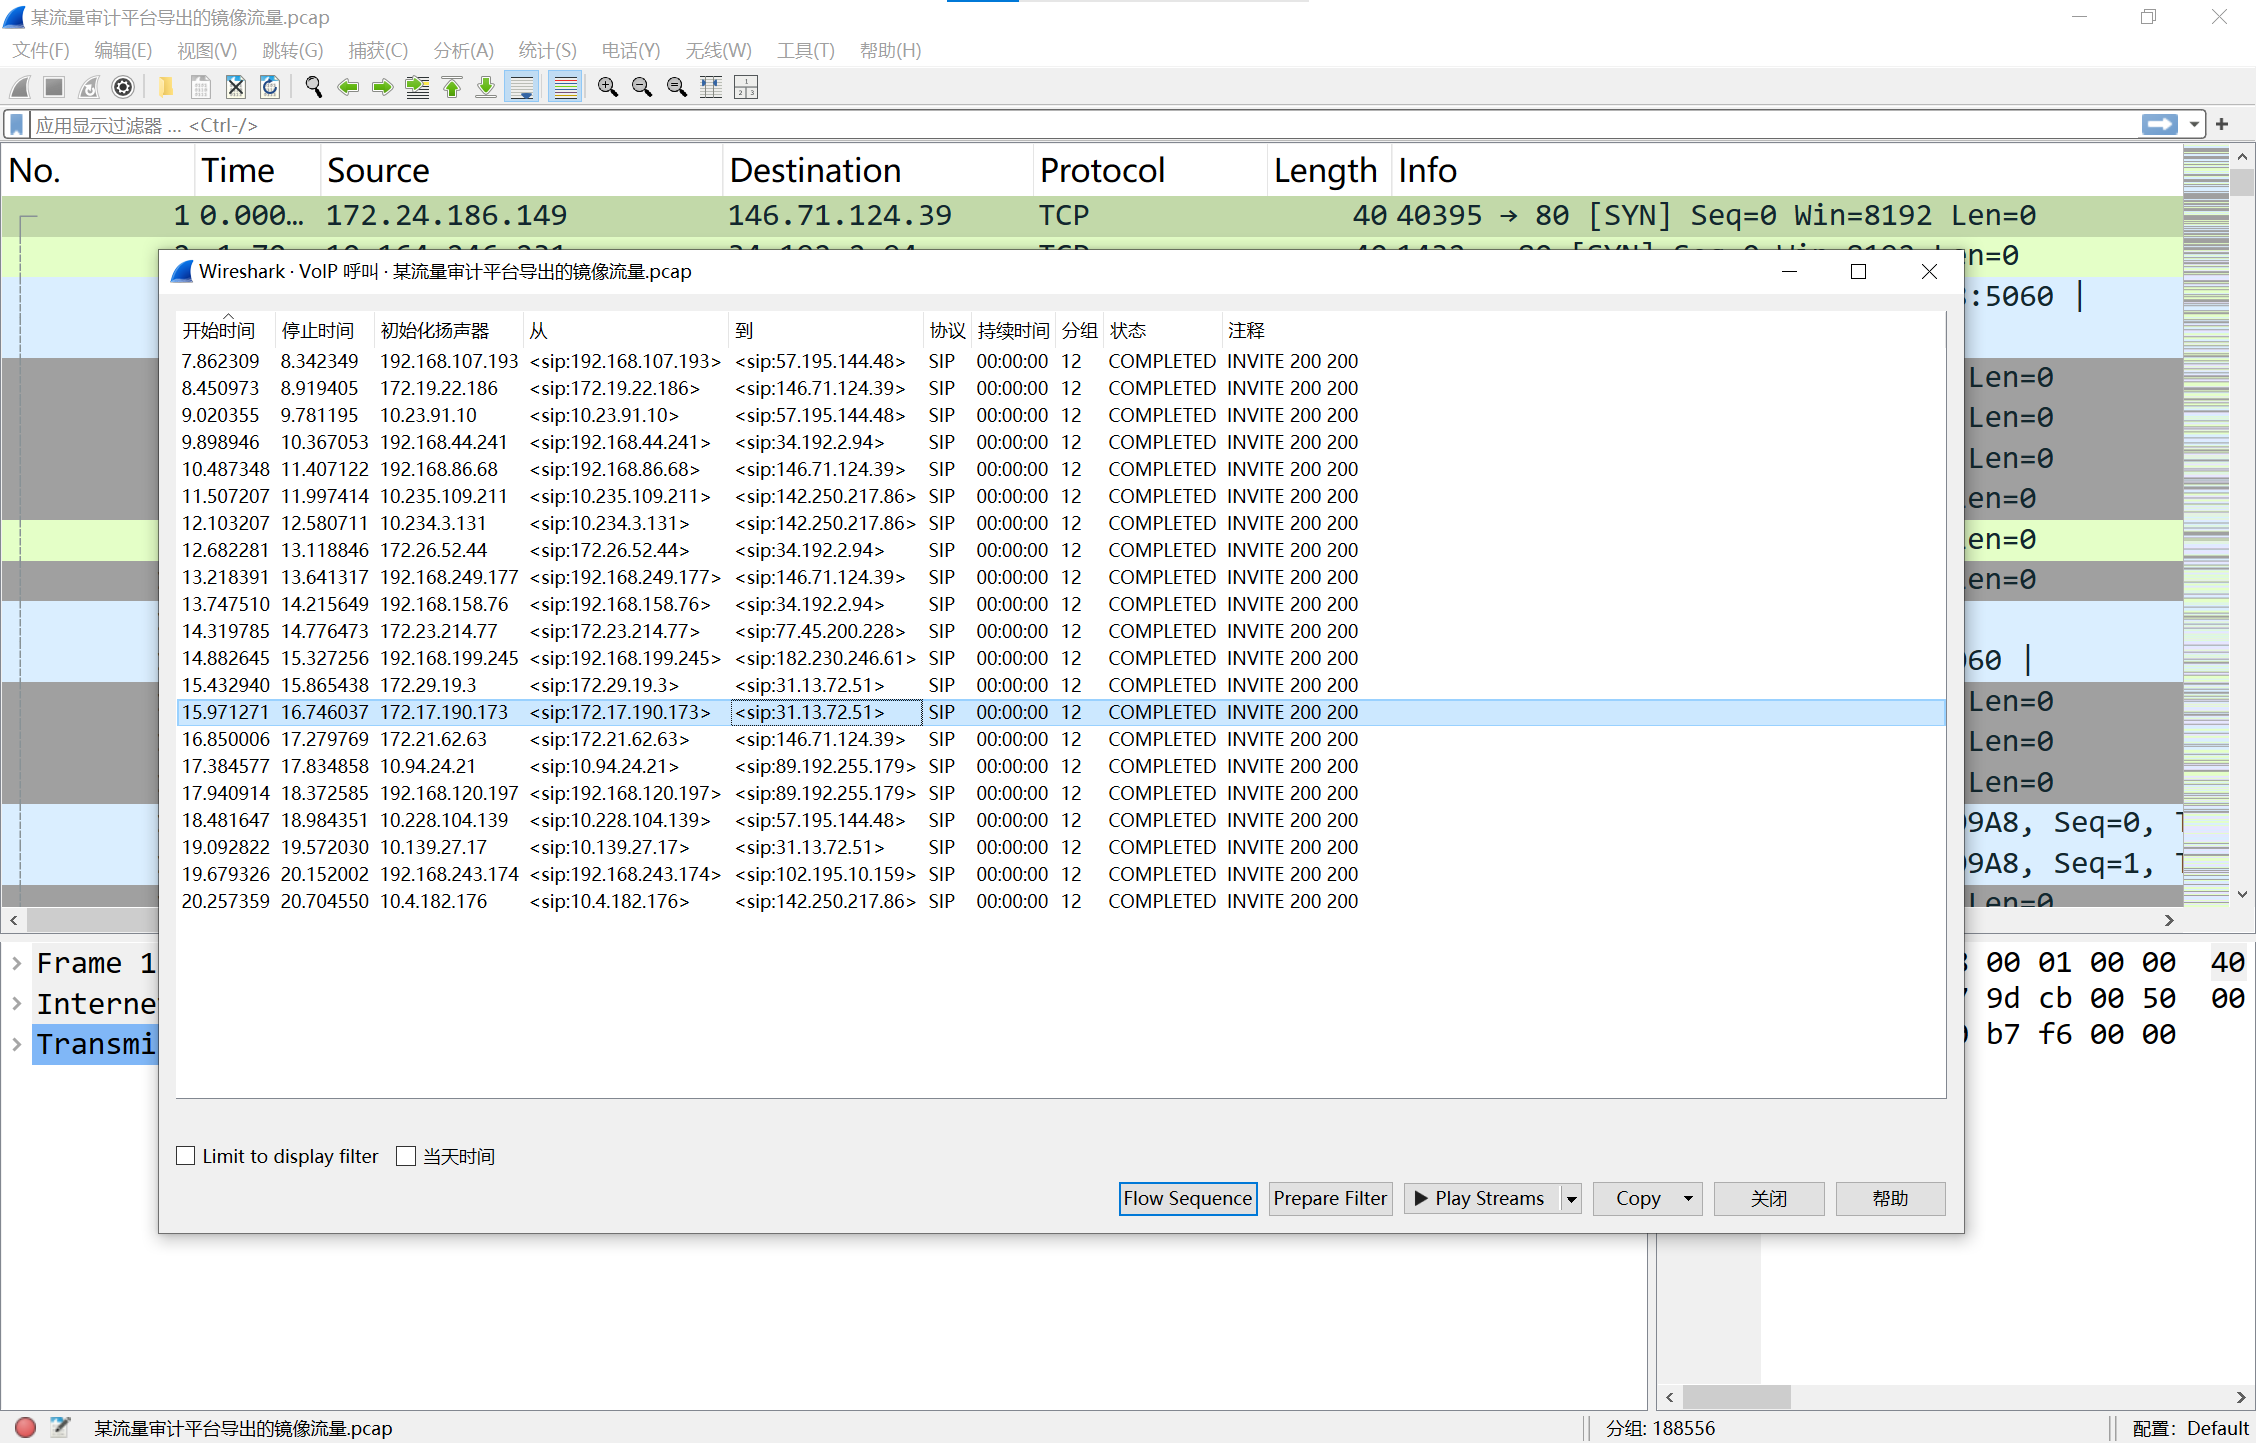Screen dimensions: 2256x1443
Task: Expand the Frame 1 tree item
Action: tap(17, 963)
